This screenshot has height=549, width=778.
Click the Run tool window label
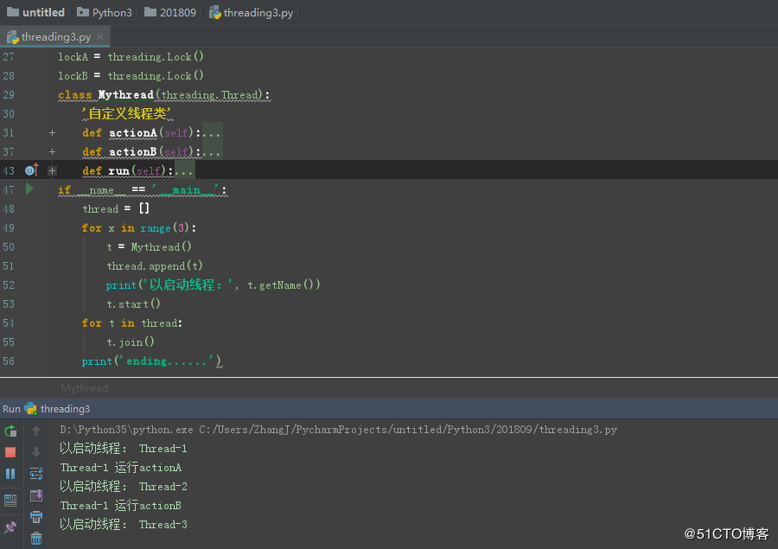click(x=11, y=409)
